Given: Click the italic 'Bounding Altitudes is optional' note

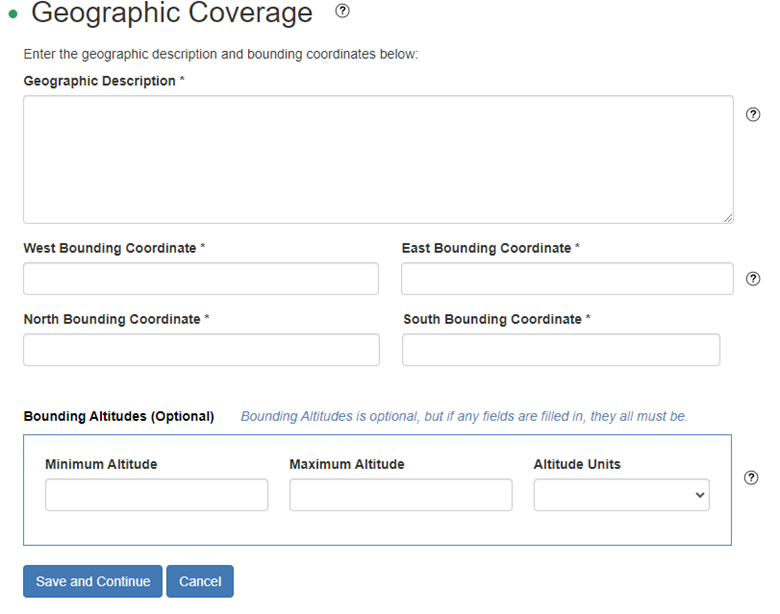Looking at the screenshot, I should pyautogui.click(x=464, y=416).
